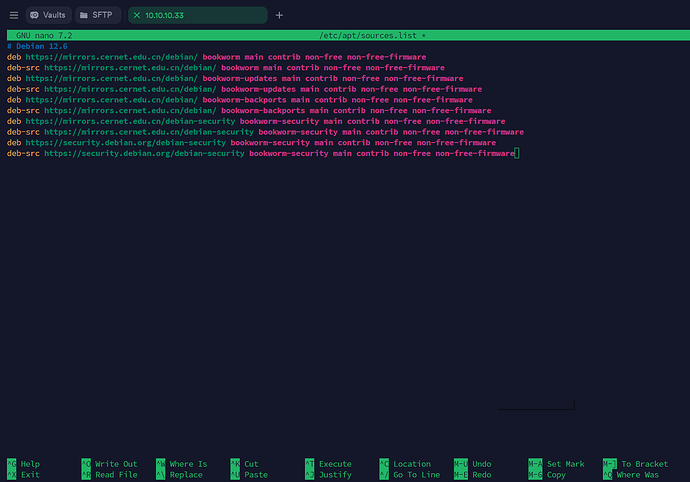Click the deb security.debian.org line
The width and height of the screenshot is (690, 482).
click(x=251, y=143)
